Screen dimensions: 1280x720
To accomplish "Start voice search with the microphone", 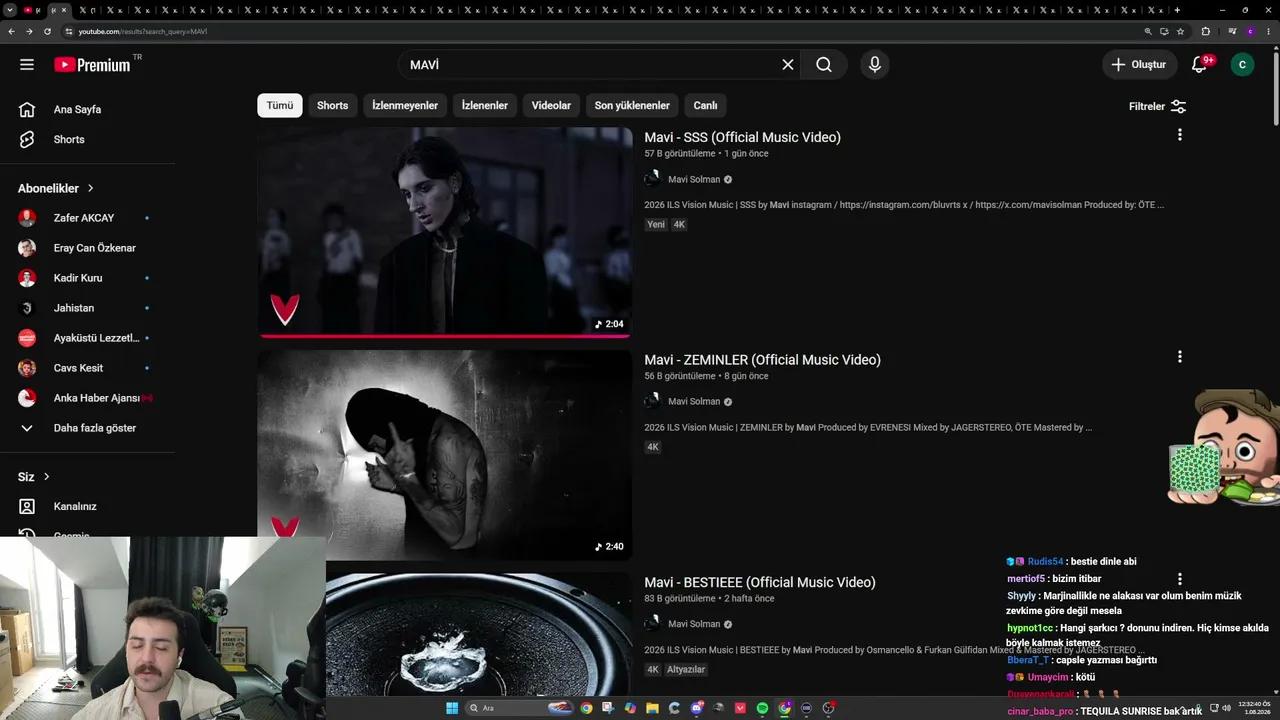I will coord(875,65).
